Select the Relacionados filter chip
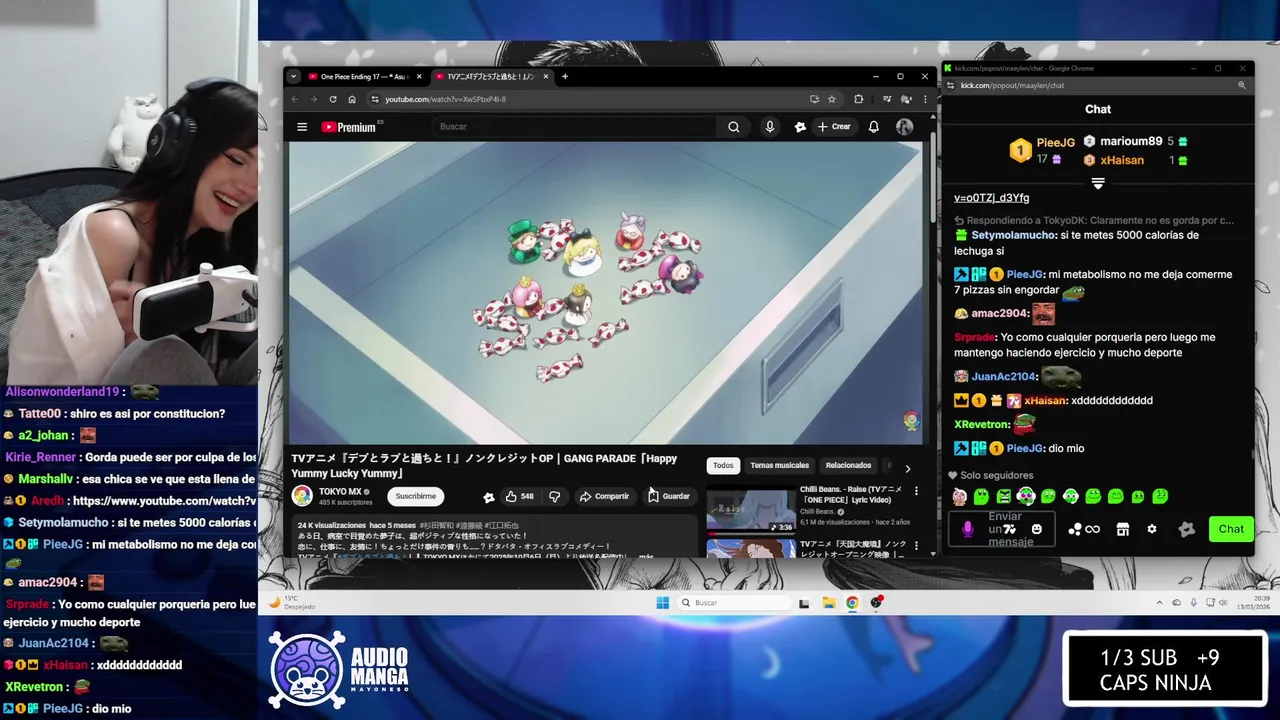 848,465
